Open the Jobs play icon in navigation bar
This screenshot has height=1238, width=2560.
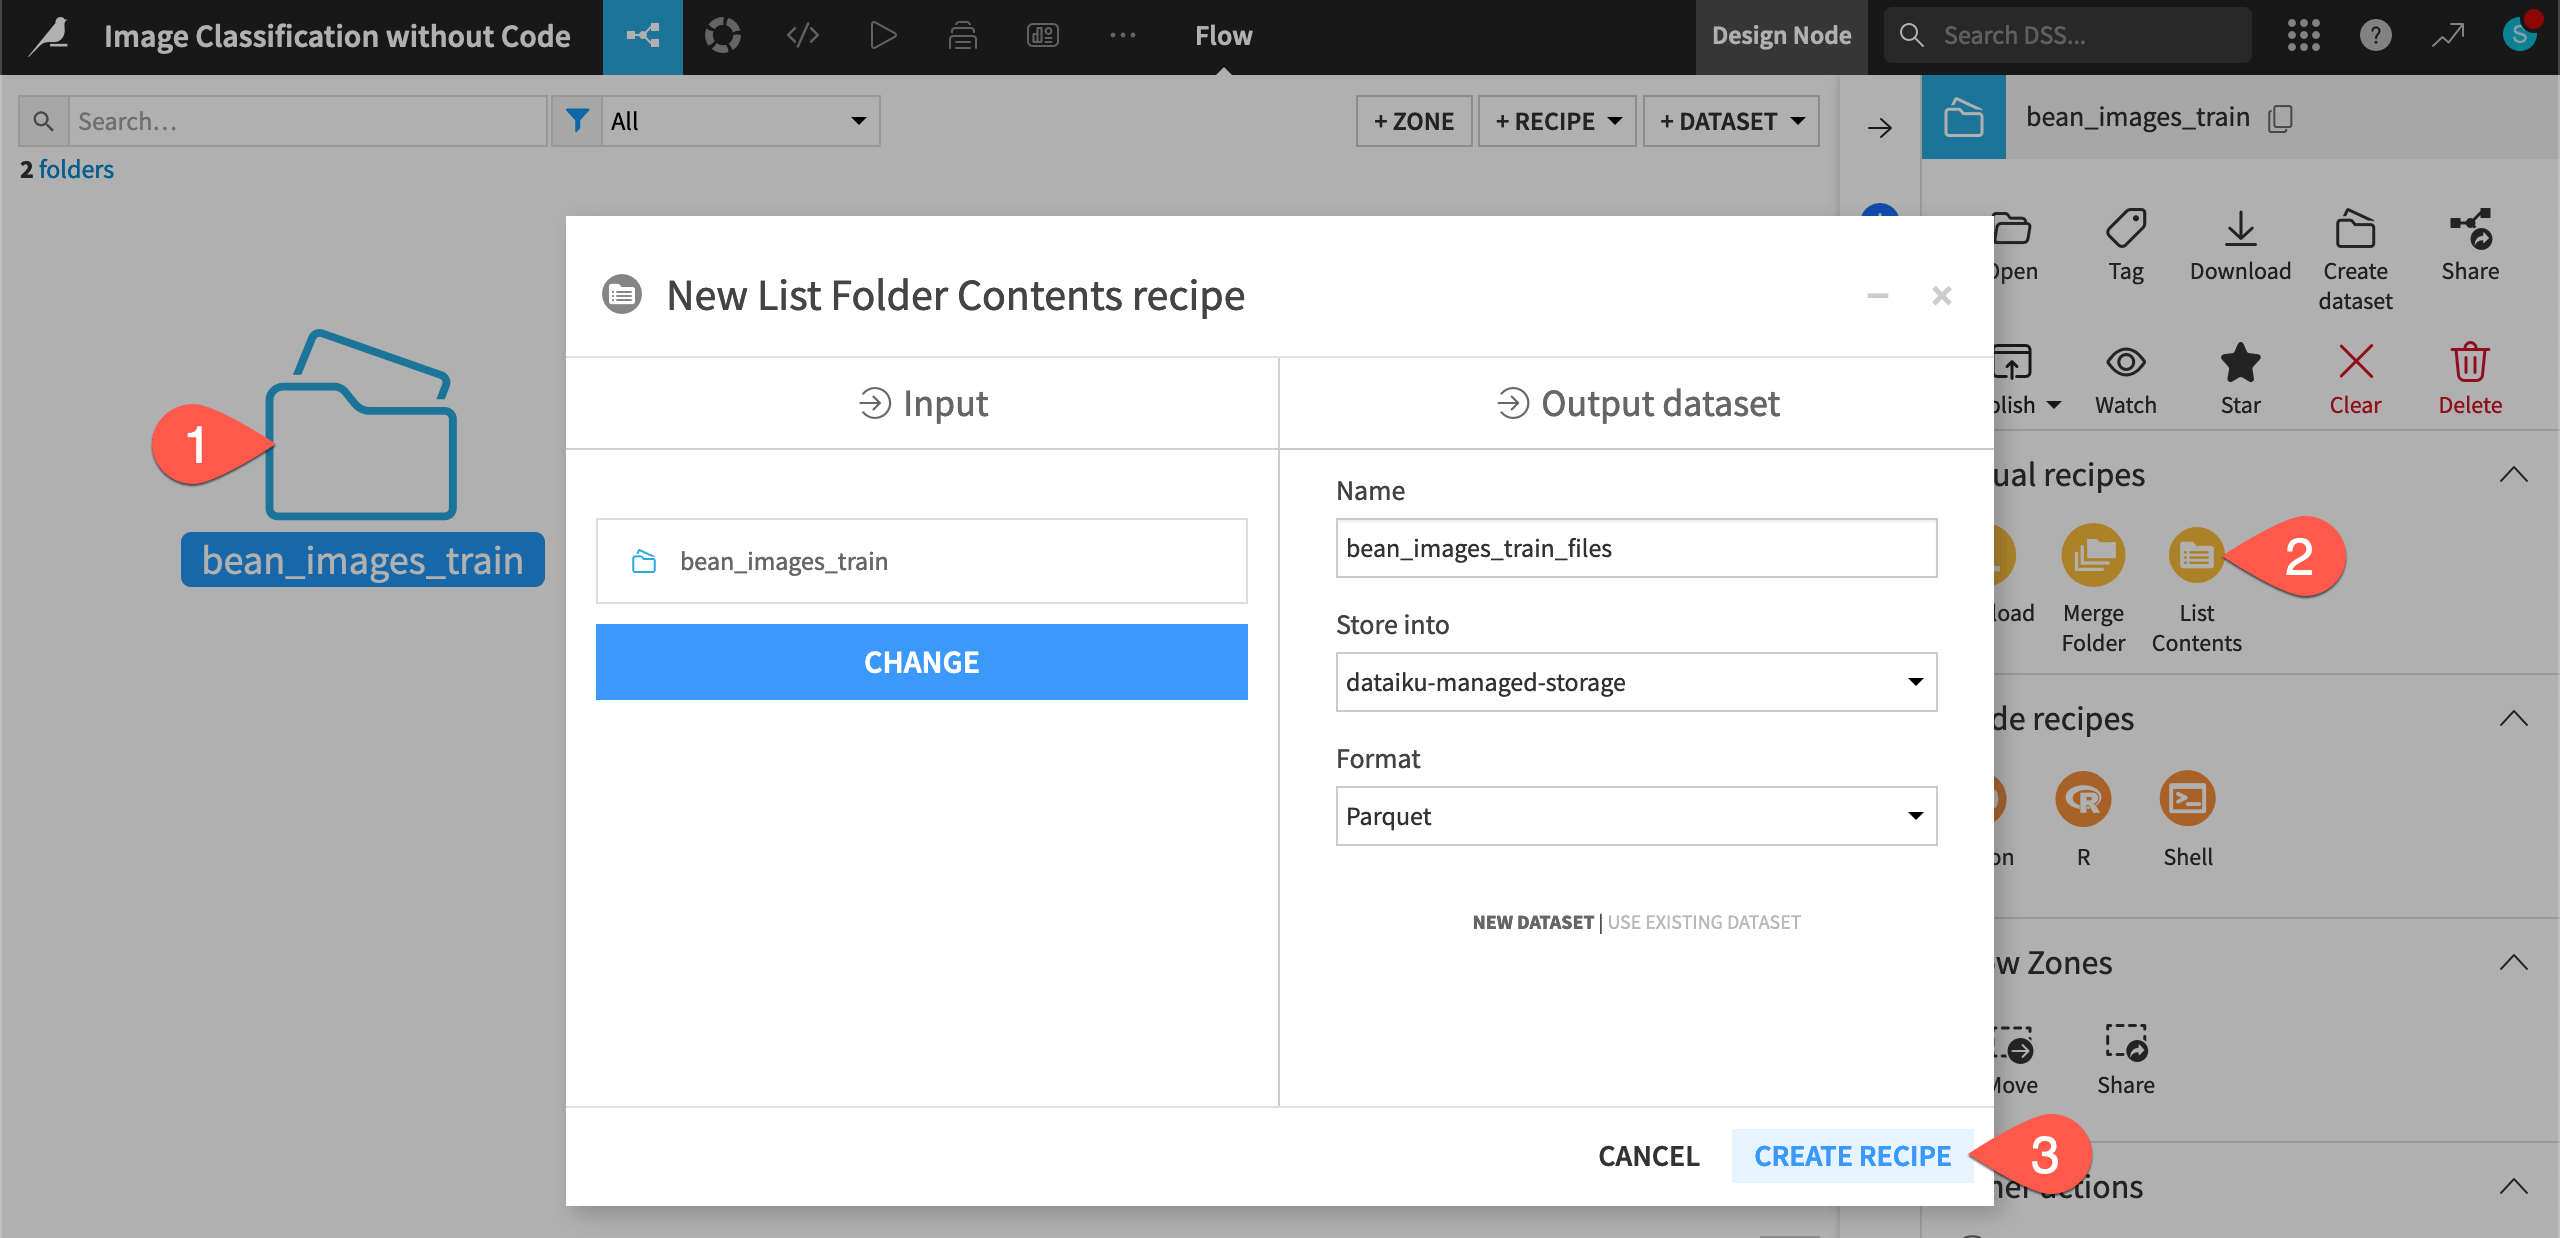pyautogui.click(x=883, y=35)
